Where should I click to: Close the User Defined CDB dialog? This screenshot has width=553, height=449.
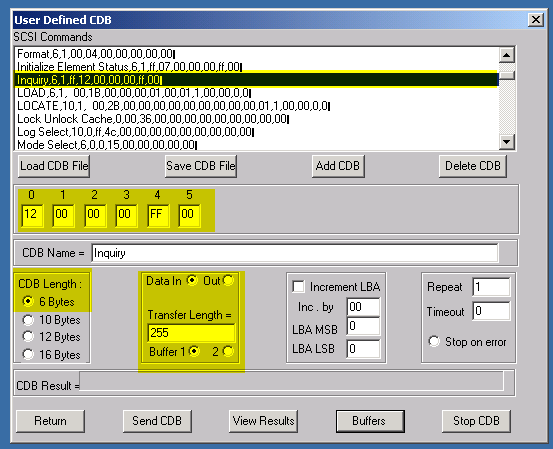535,20
